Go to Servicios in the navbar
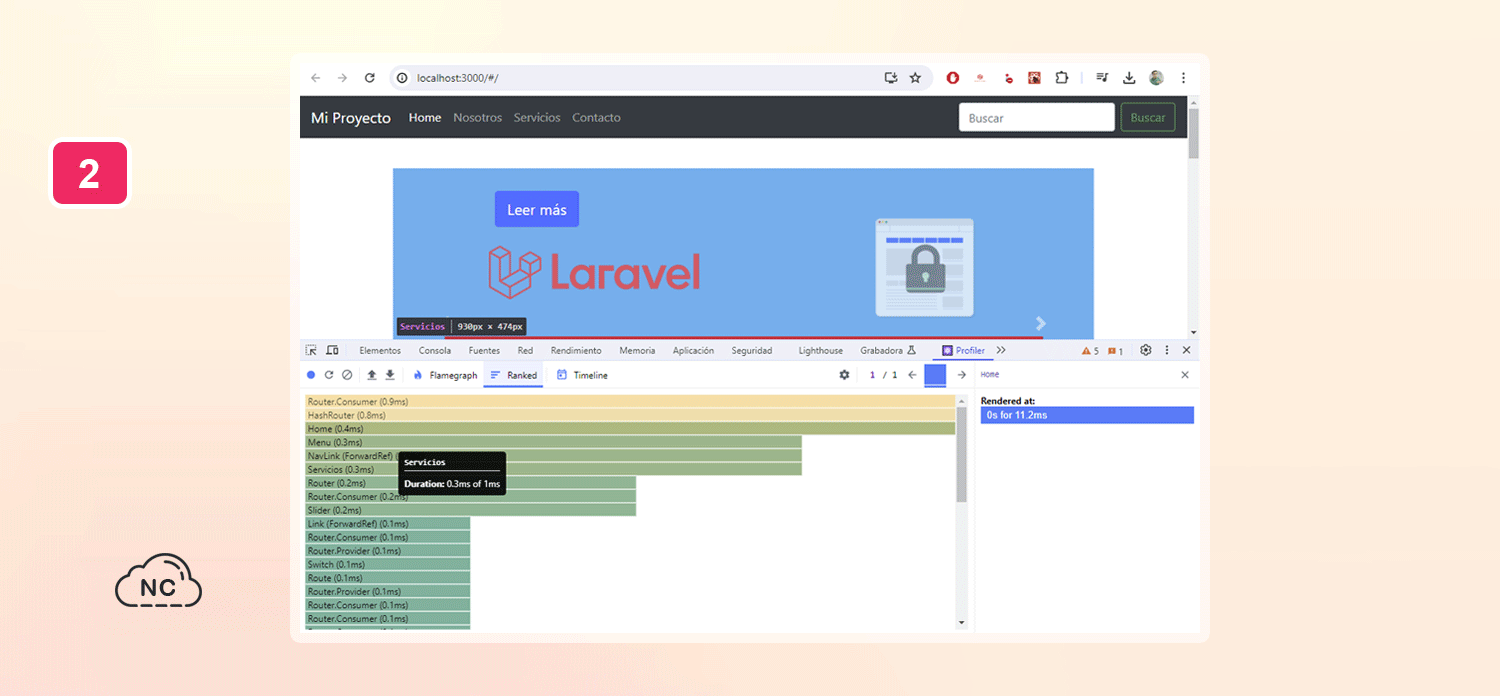The height and width of the screenshot is (696, 1500). point(537,118)
